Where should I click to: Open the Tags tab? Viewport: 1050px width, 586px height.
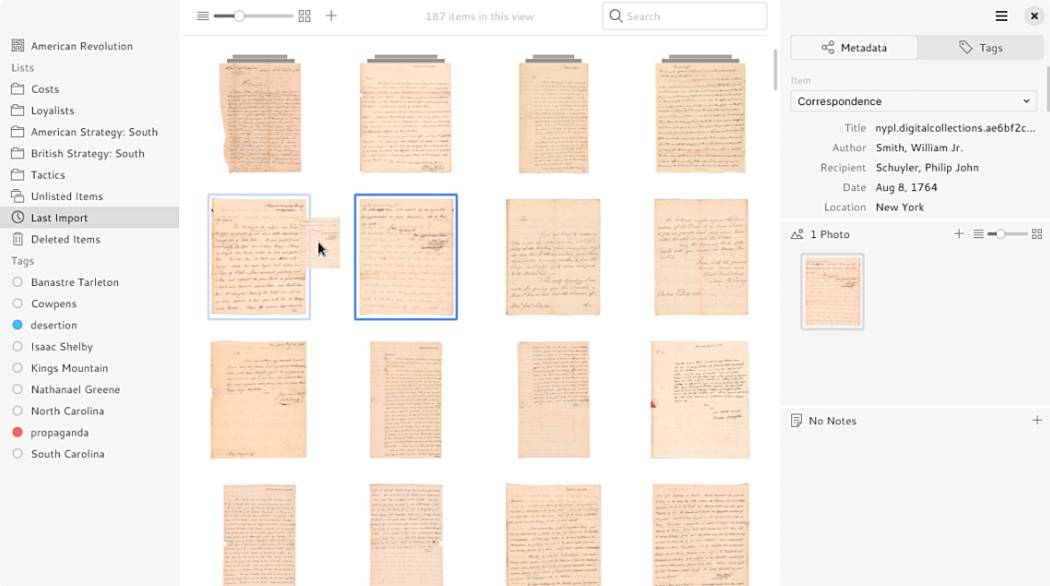coord(980,48)
